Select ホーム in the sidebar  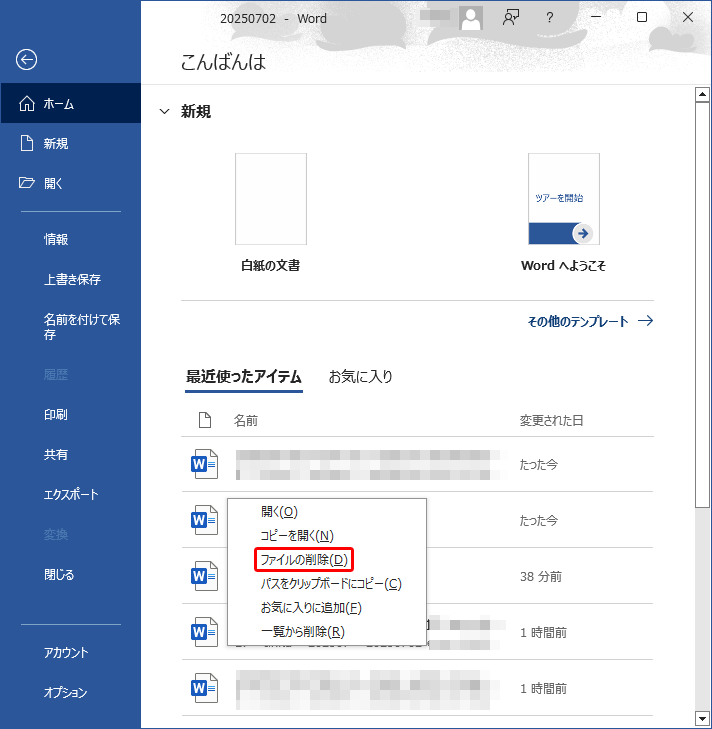click(x=71, y=103)
